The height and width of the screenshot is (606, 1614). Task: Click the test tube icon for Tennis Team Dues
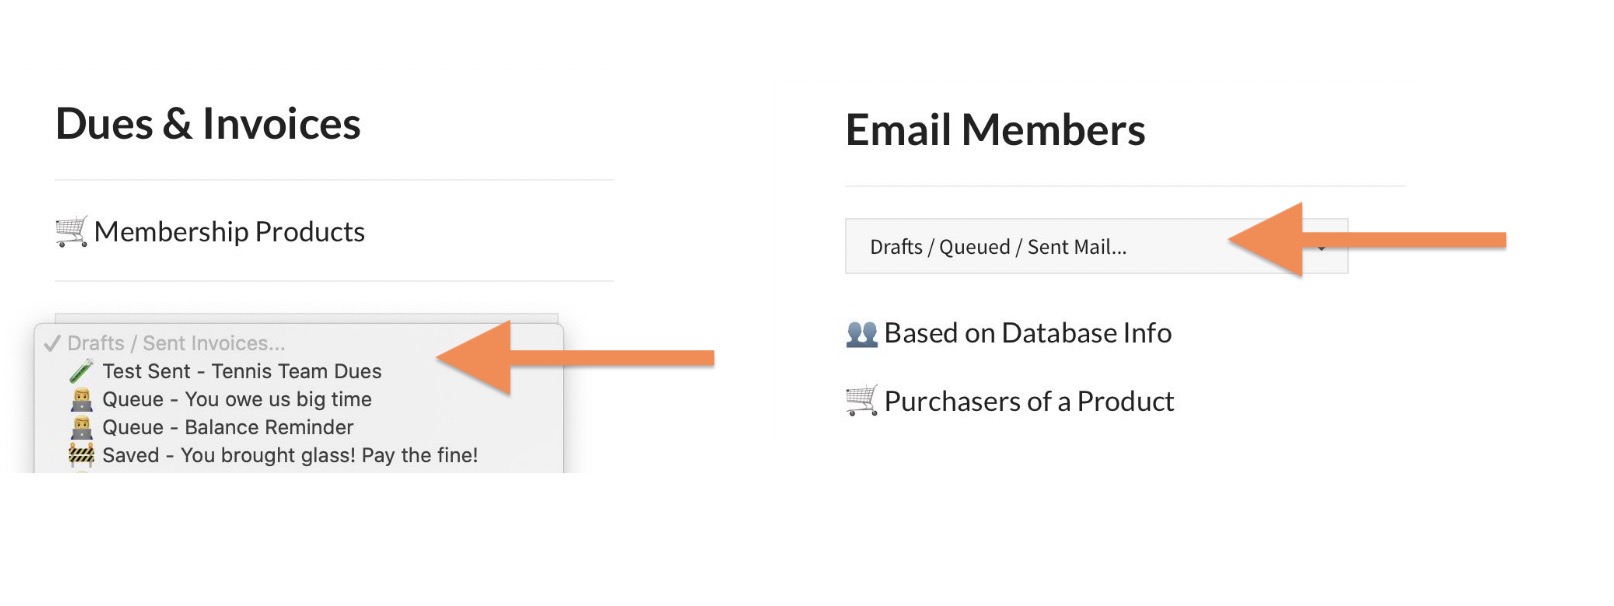[x=81, y=371]
